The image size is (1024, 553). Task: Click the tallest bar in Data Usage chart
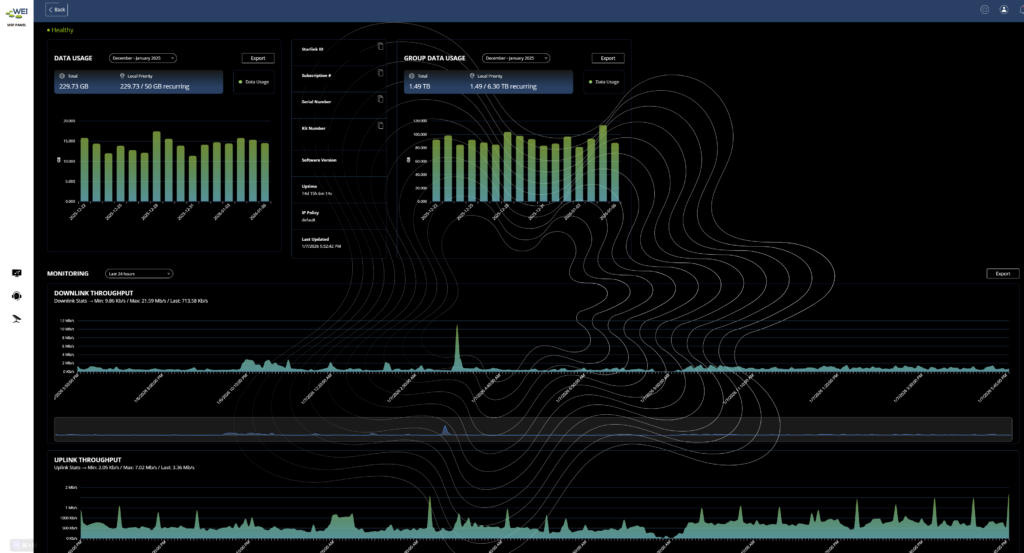(157, 166)
